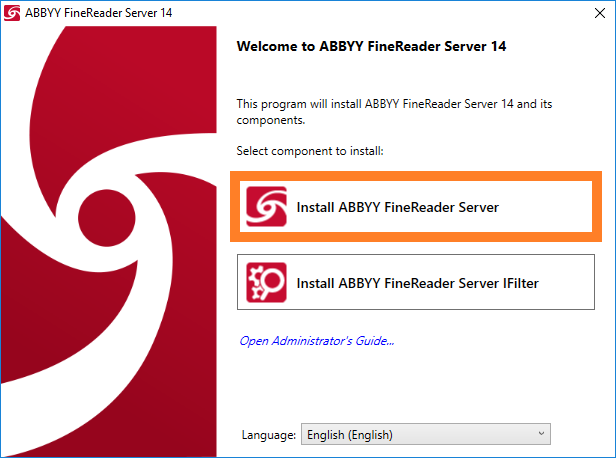Click the 'This program will install' description text
The height and width of the screenshot is (458, 616).
click(x=394, y=112)
